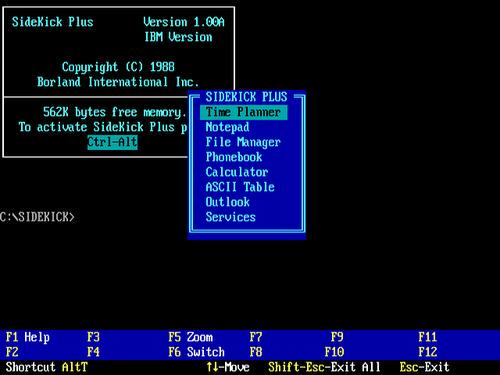500x375 pixels.
Task: Click the highlighted Ctrl-Alt hotkey text
Action: (x=112, y=142)
